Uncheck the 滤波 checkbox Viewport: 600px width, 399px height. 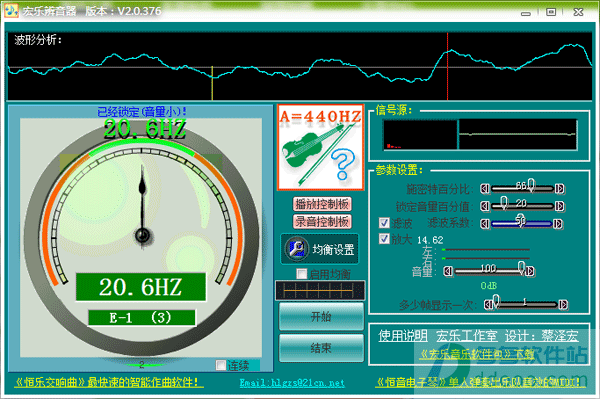coord(384,223)
